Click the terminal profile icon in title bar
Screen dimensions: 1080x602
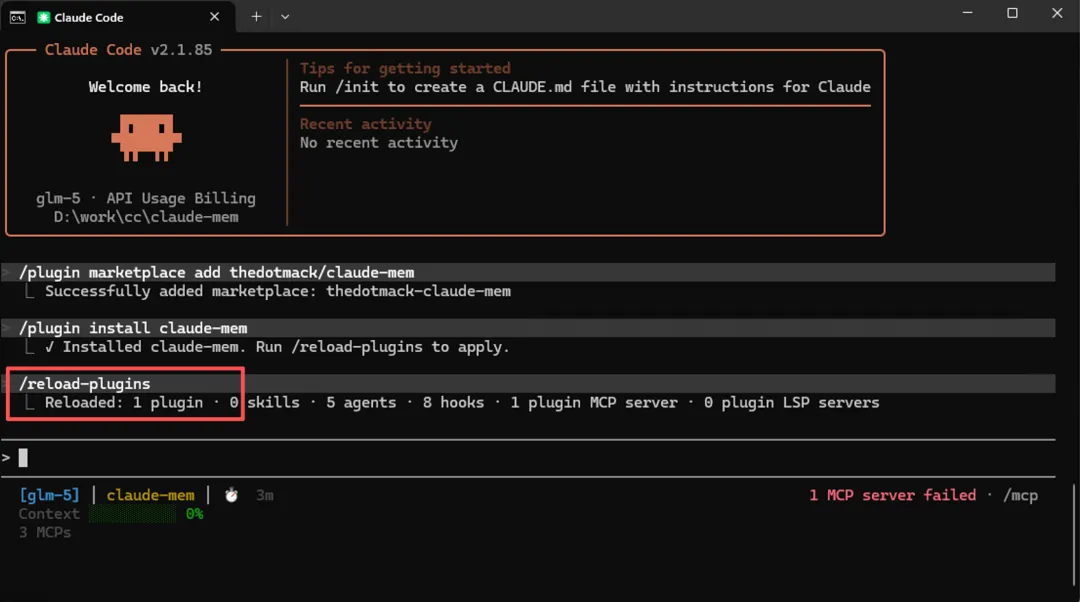pyautogui.click(x=17, y=17)
